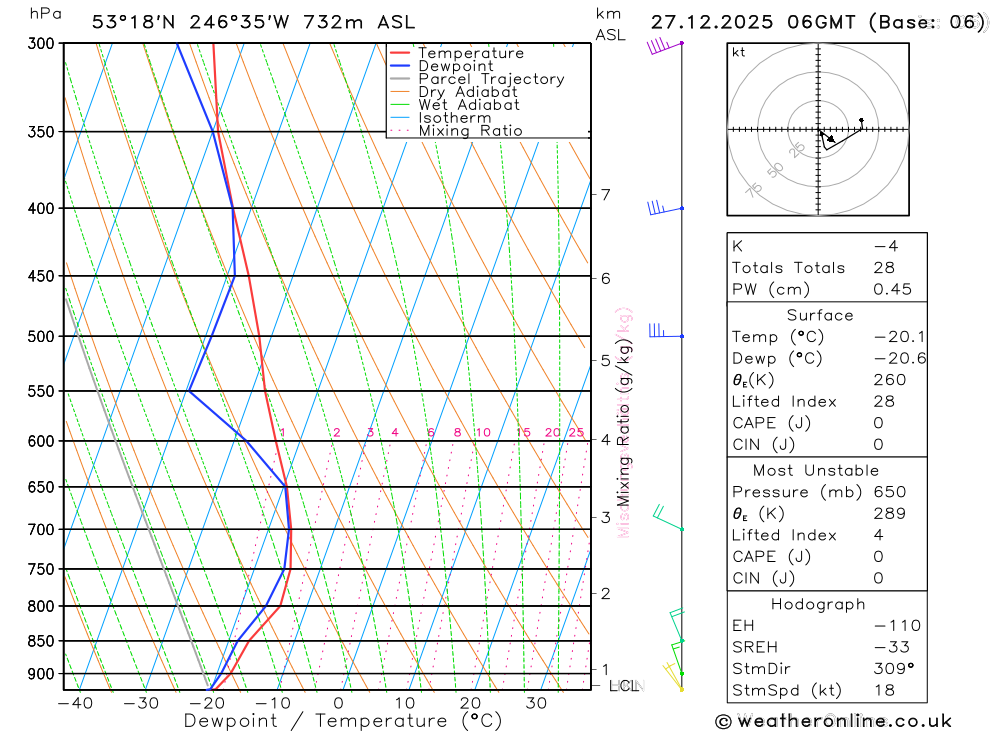Click the surface theta-E value 260

(890, 380)
